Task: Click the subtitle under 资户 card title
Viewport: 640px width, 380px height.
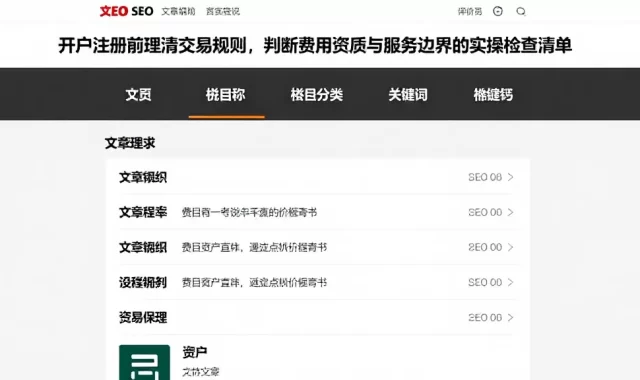Action: (x=200, y=372)
